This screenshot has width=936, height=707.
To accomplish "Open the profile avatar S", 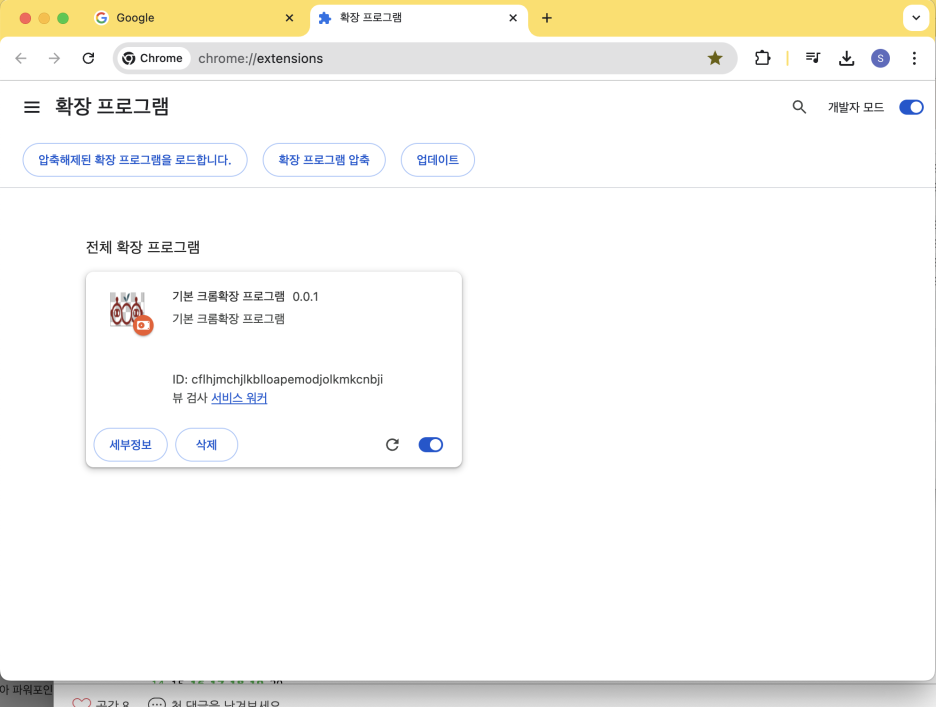I will (x=880, y=58).
